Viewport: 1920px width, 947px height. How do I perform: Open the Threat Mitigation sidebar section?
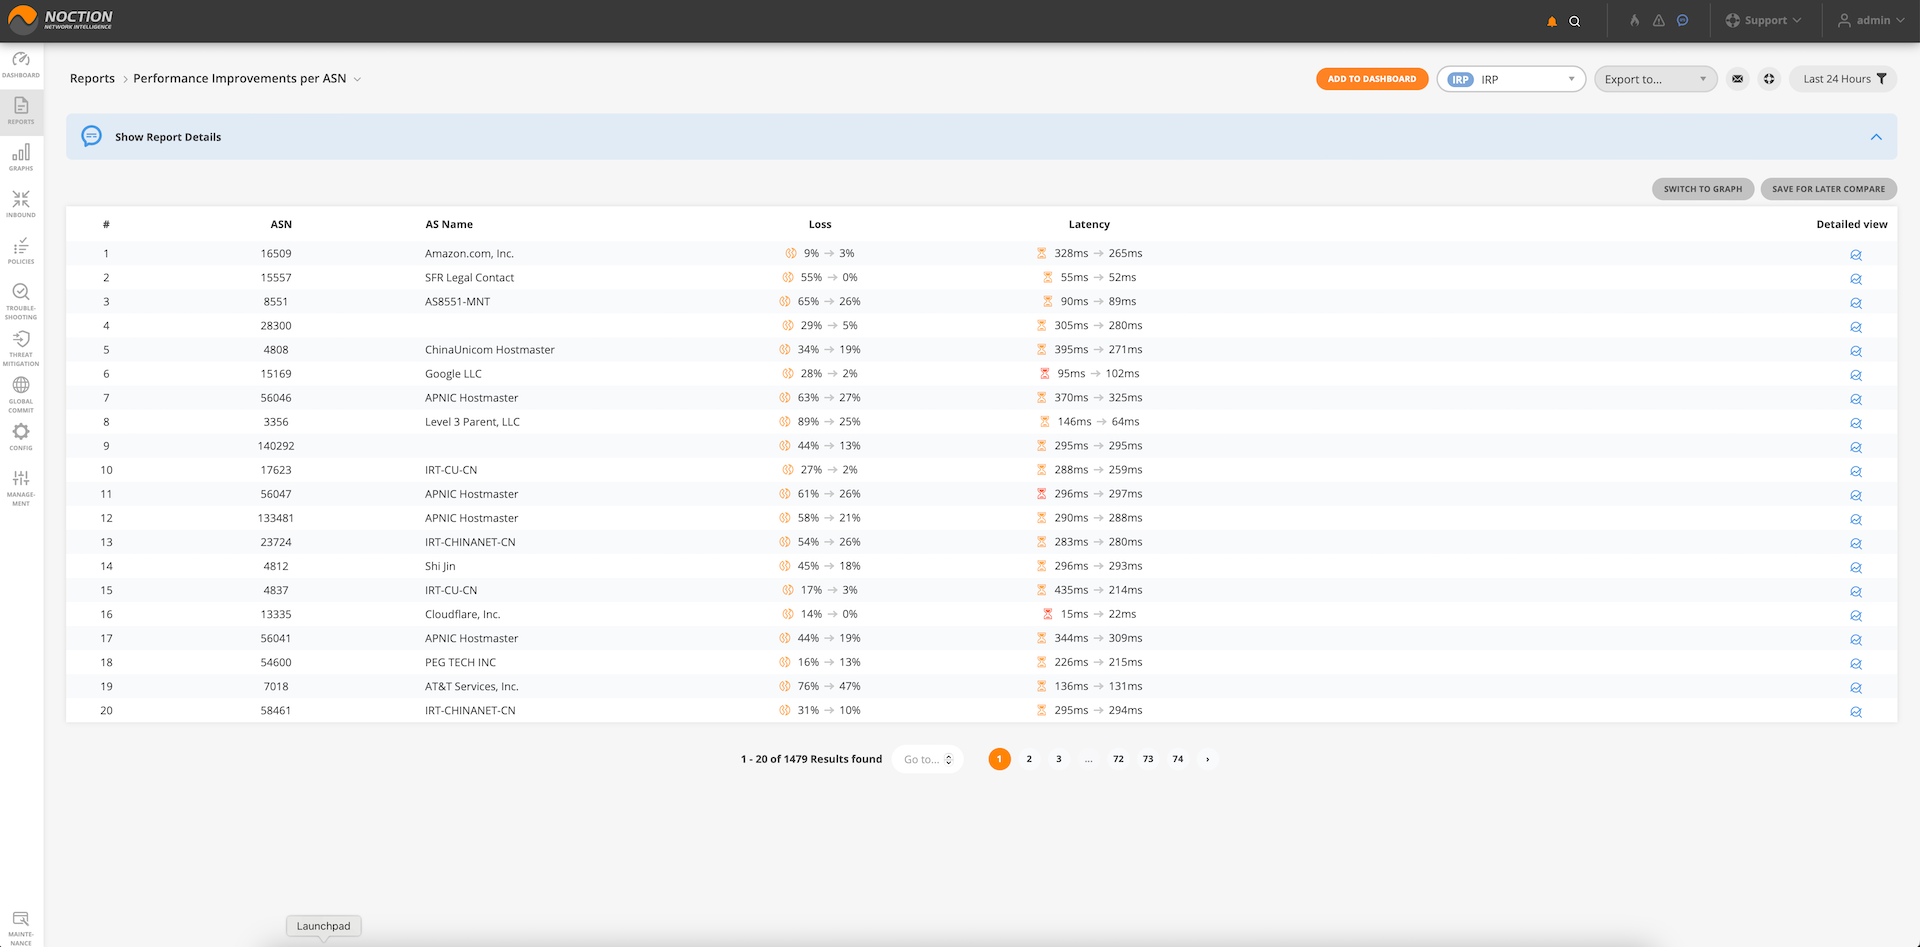pos(21,348)
